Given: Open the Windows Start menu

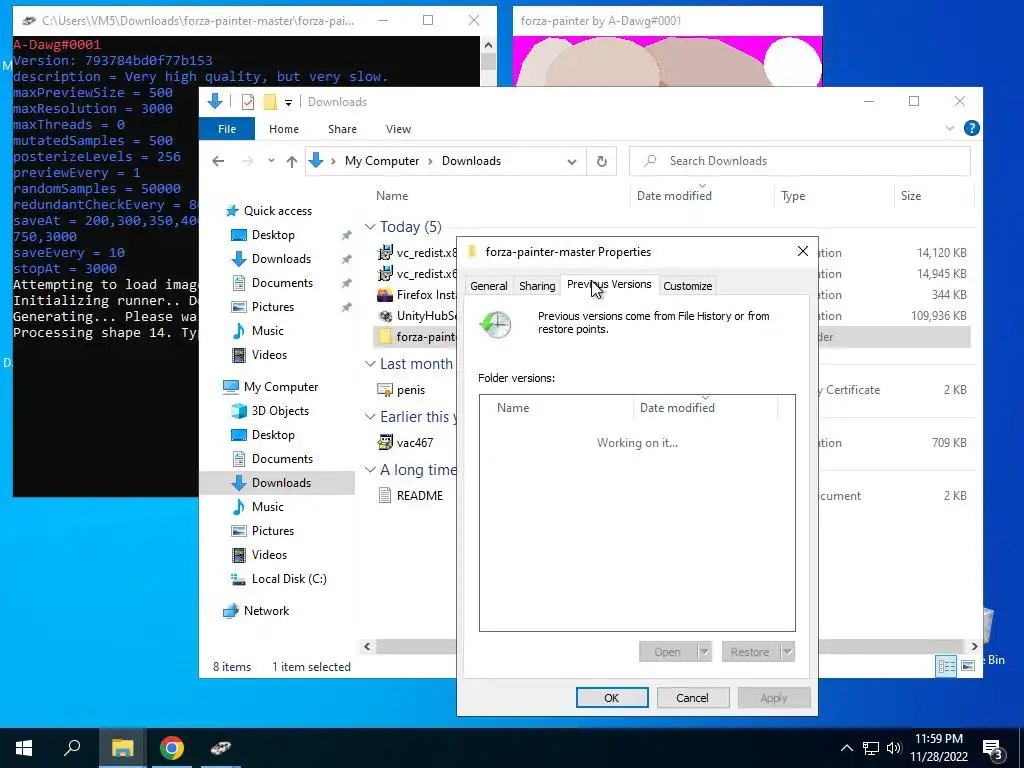Looking at the screenshot, I should click(x=24, y=748).
